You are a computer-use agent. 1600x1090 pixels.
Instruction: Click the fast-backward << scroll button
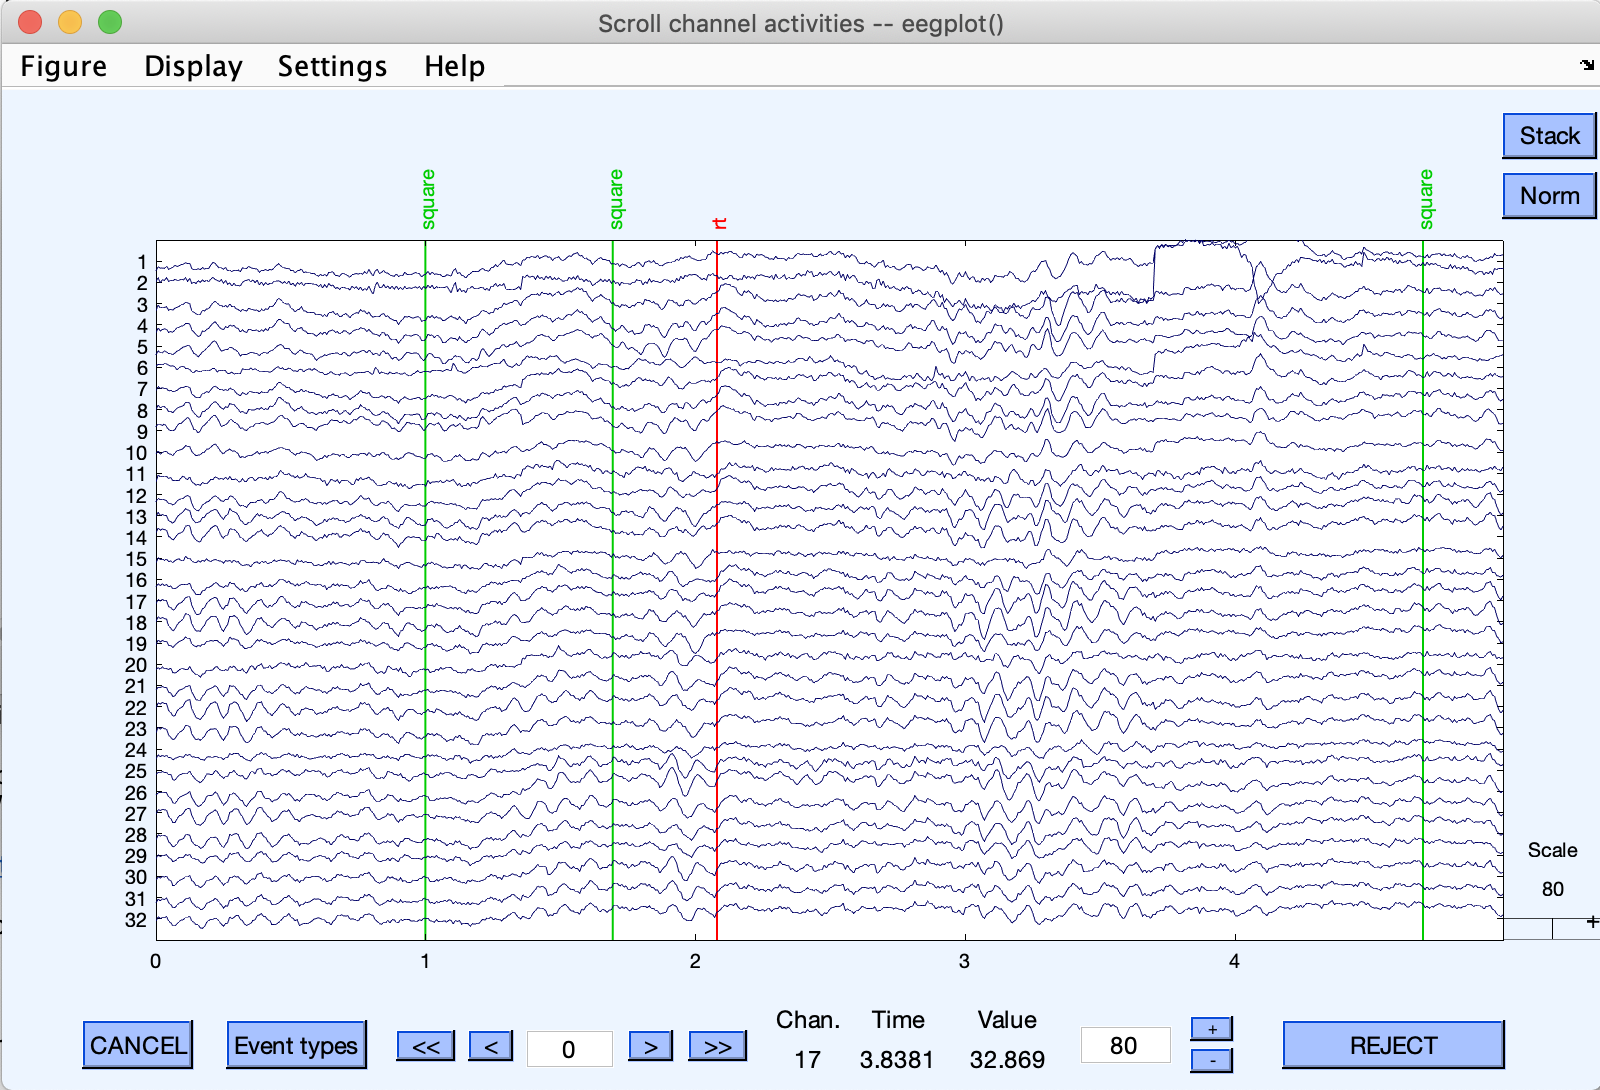coord(425,1046)
